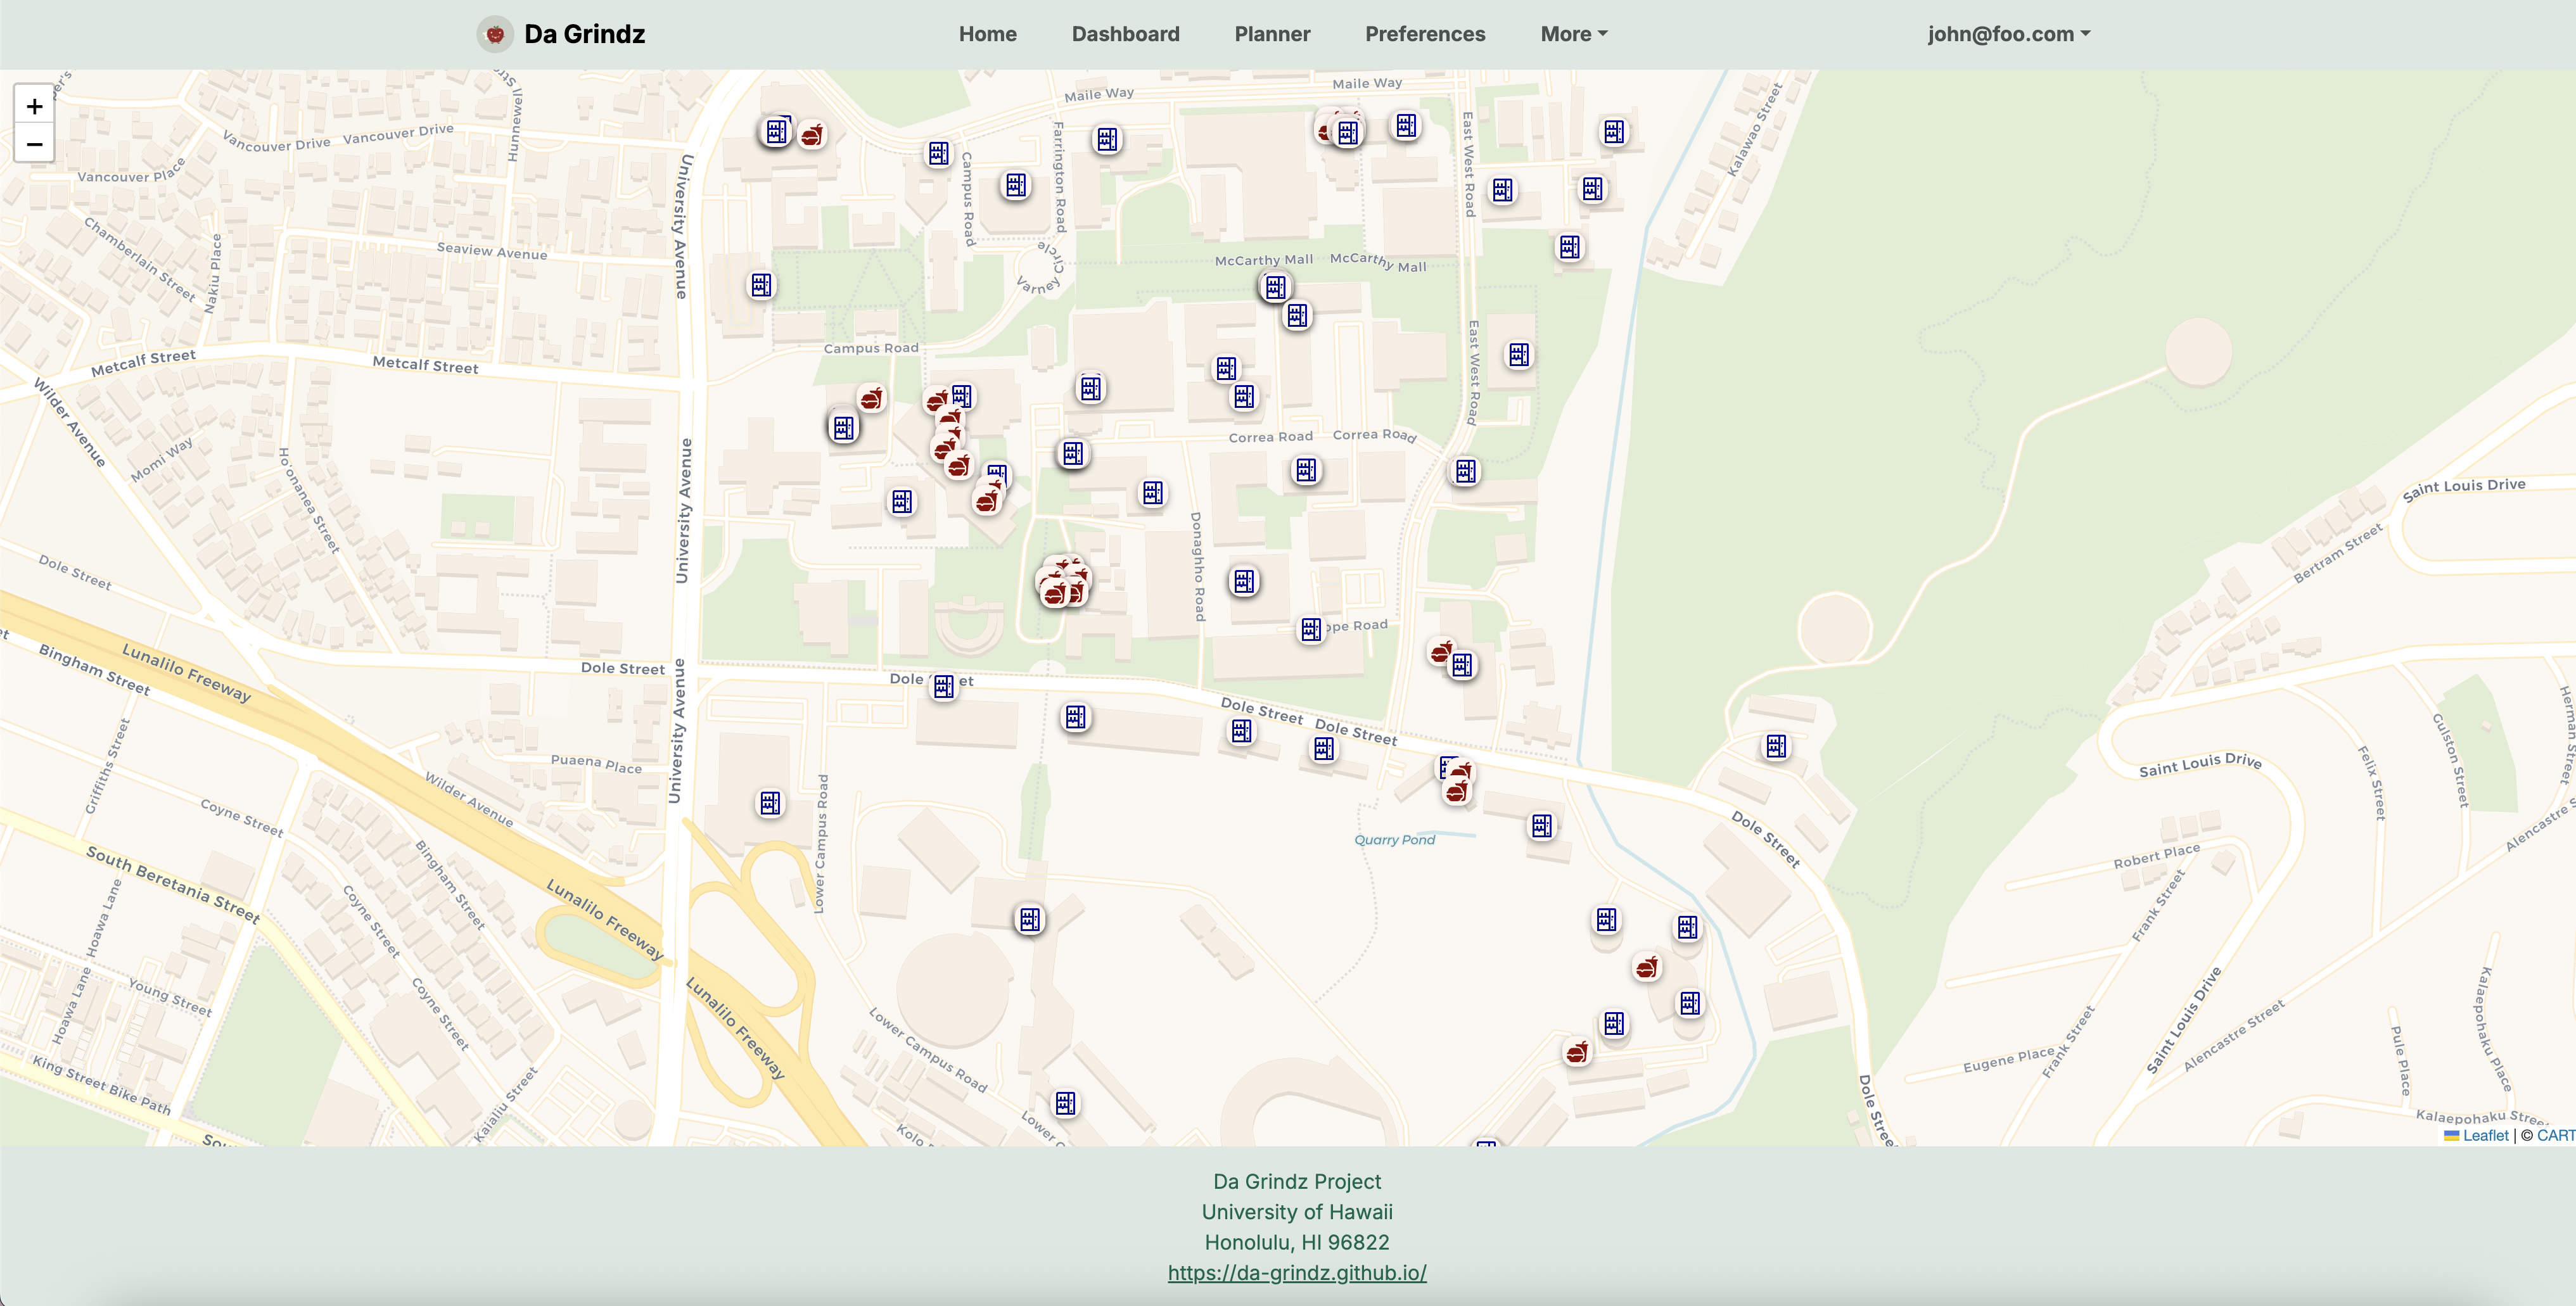Click building marker below Puaena Place
This screenshot has width=2576, height=1306.
coord(770,803)
